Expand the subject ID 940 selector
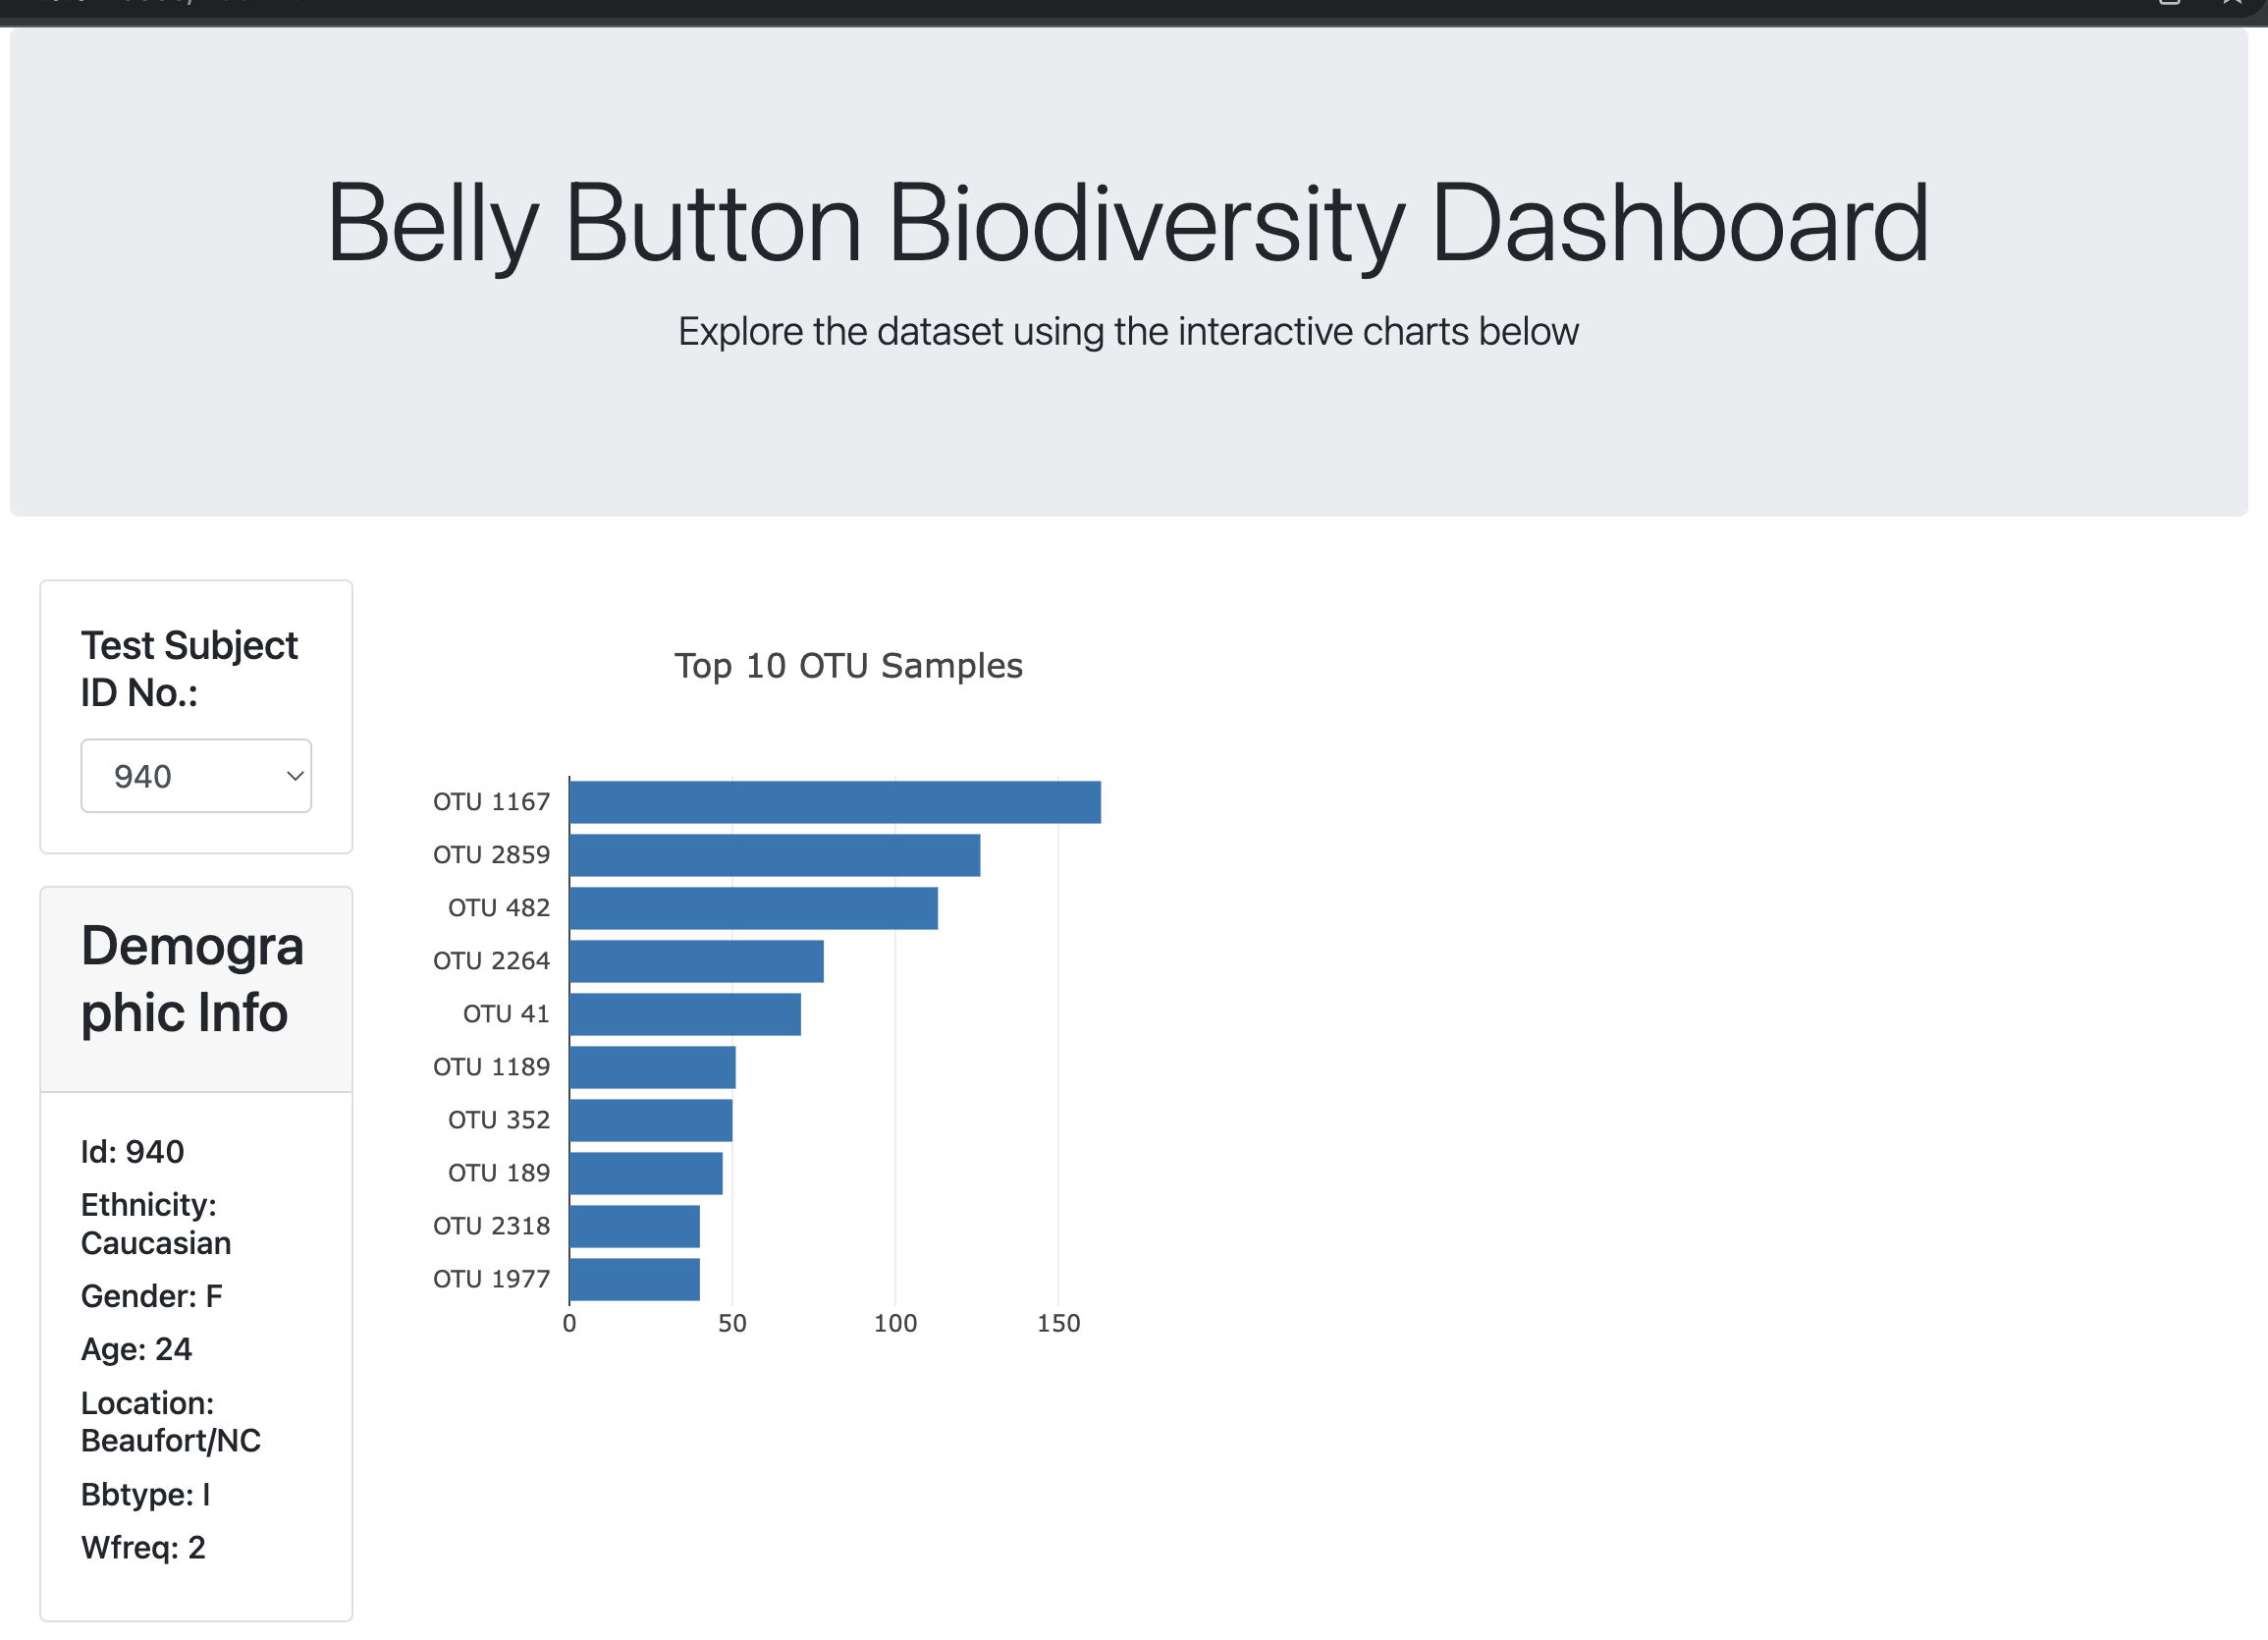The width and height of the screenshot is (2268, 1640). coord(196,775)
